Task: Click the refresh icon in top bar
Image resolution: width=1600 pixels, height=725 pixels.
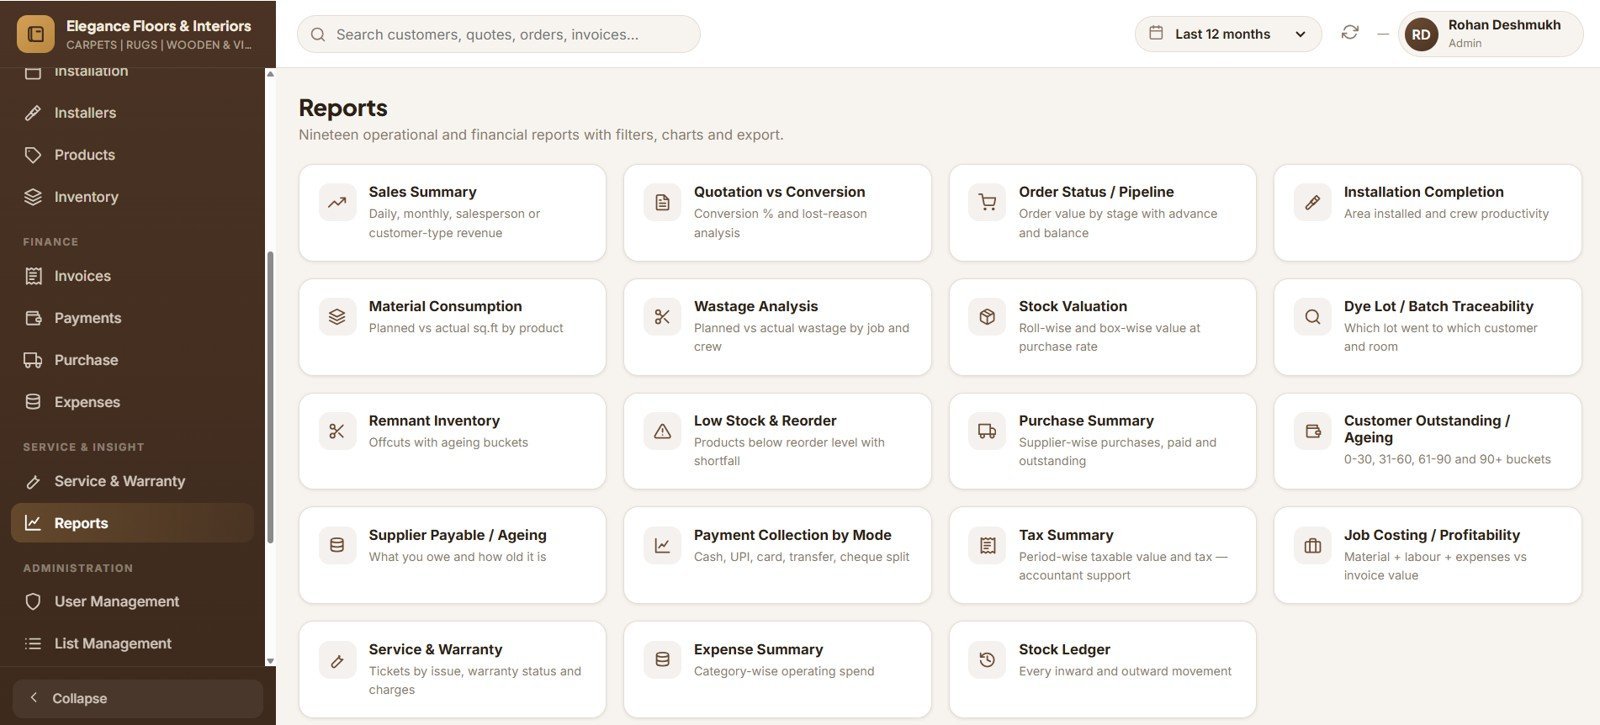Action: (x=1350, y=33)
